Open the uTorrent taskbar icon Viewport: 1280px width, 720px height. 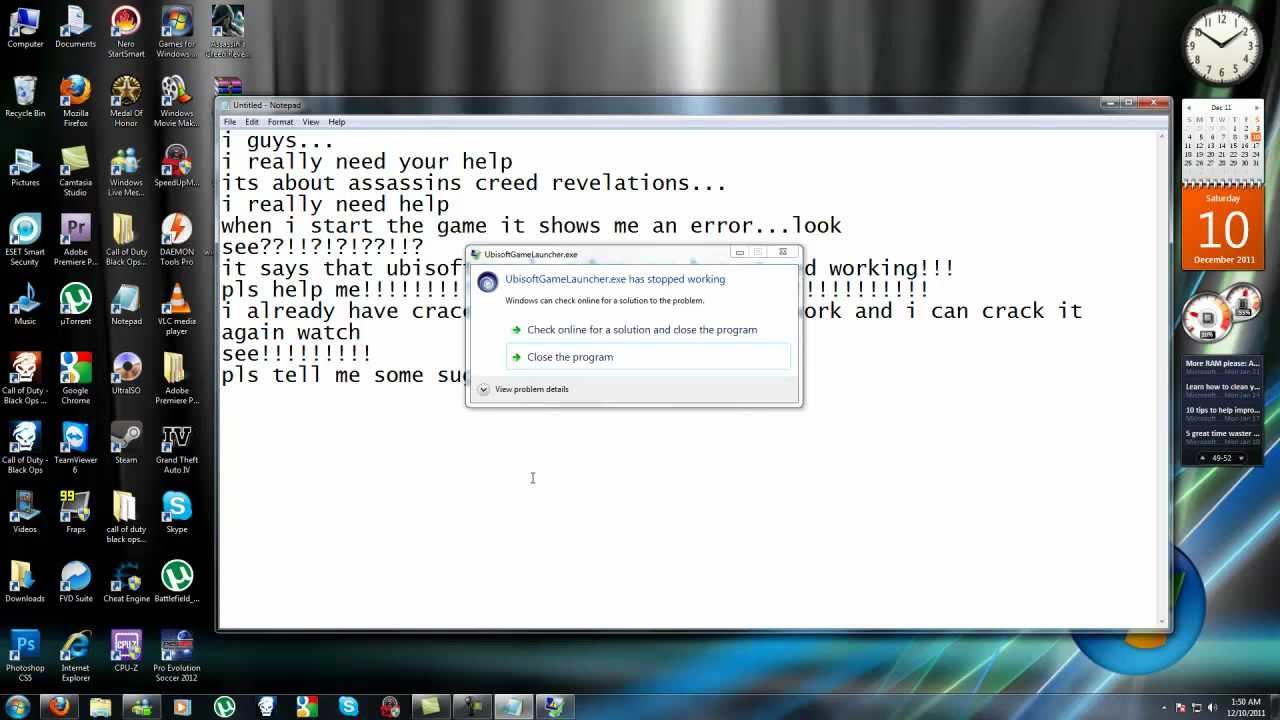(x=224, y=706)
